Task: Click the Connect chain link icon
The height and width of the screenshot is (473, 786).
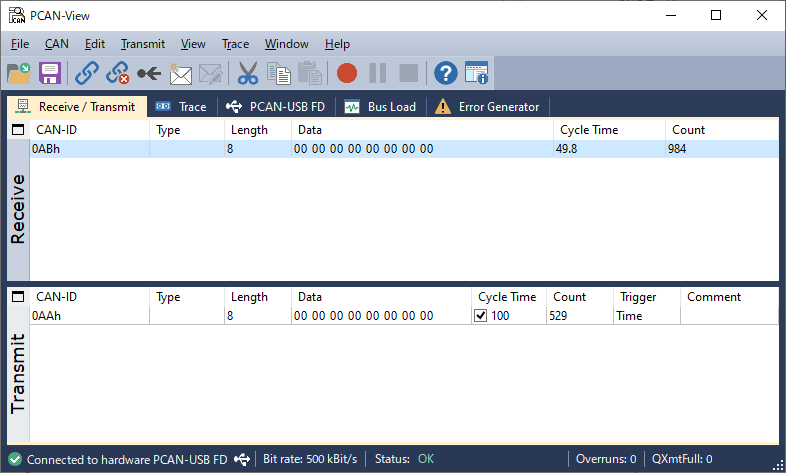Action: pyautogui.click(x=87, y=73)
